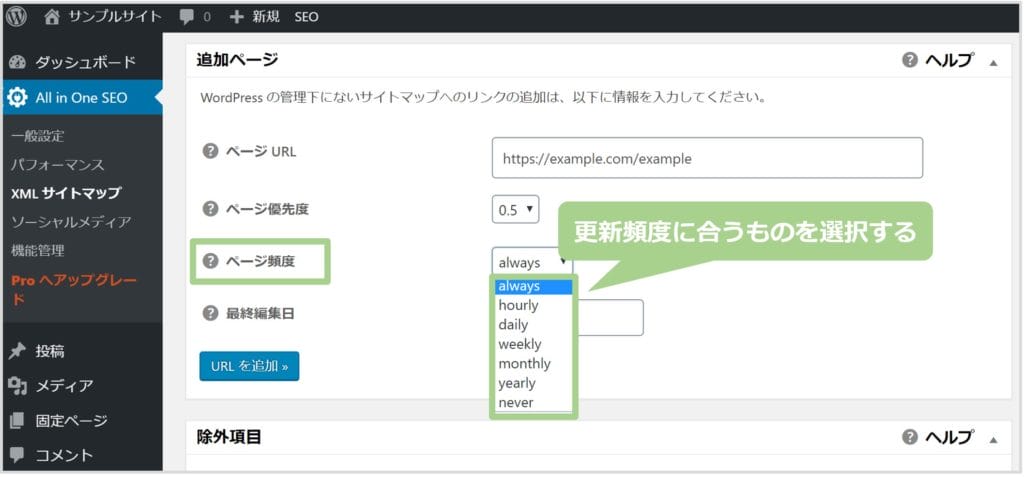Select never option in frequency list
1024x477 pixels.
tap(533, 403)
